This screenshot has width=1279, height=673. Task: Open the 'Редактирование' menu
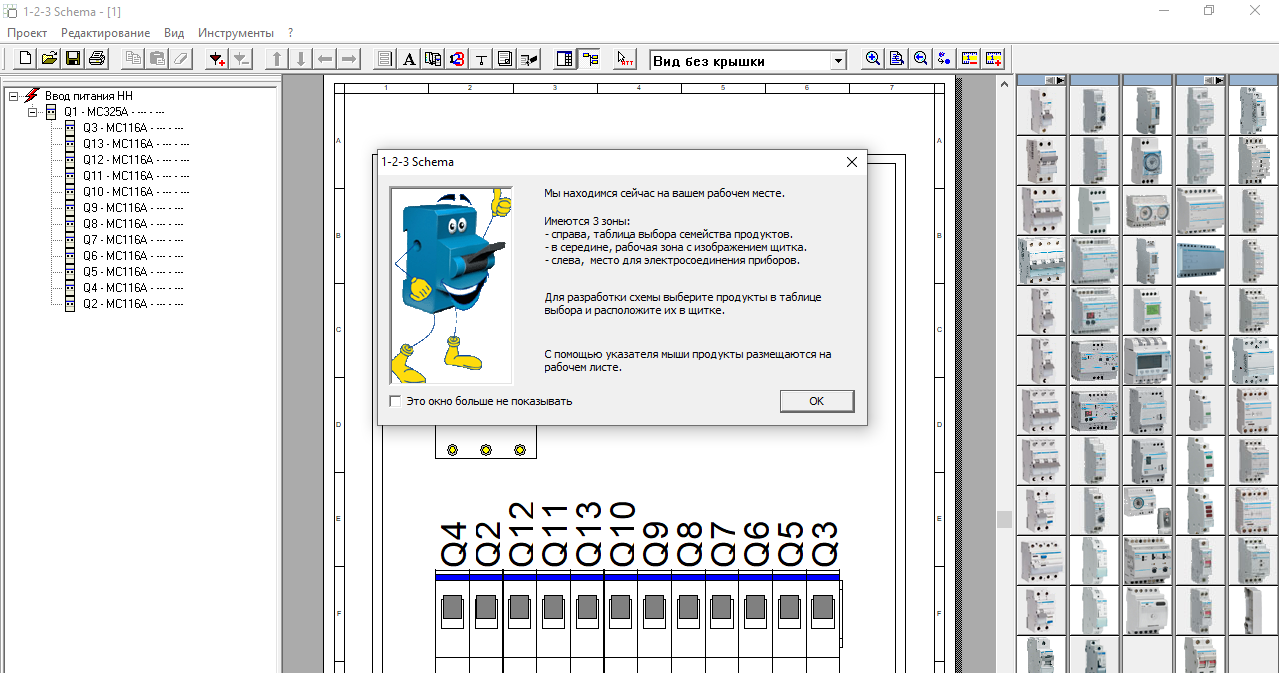[106, 33]
